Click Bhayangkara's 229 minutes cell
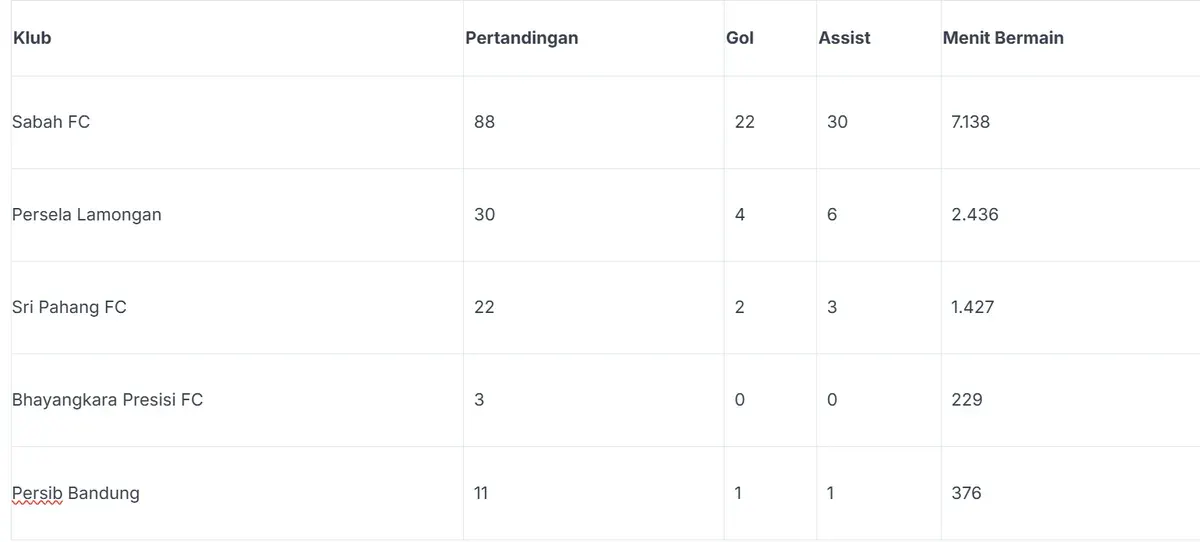The height and width of the screenshot is (542, 1200). point(967,400)
